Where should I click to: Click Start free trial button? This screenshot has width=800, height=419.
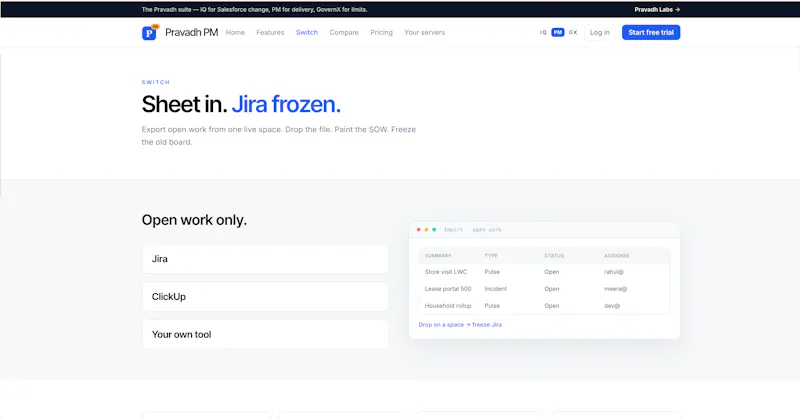pos(651,32)
